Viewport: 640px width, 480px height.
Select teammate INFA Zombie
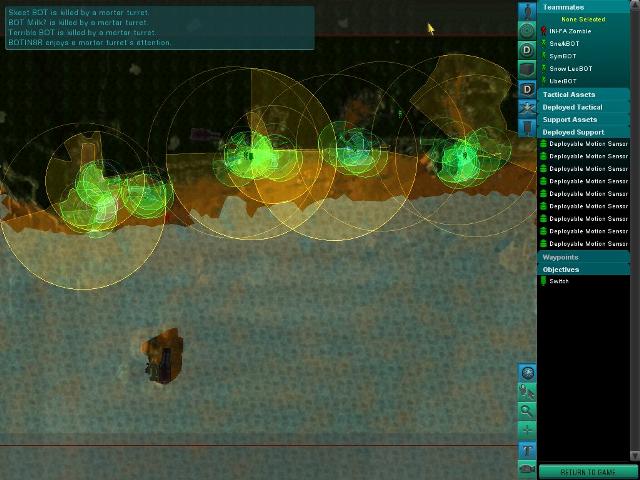(570, 31)
